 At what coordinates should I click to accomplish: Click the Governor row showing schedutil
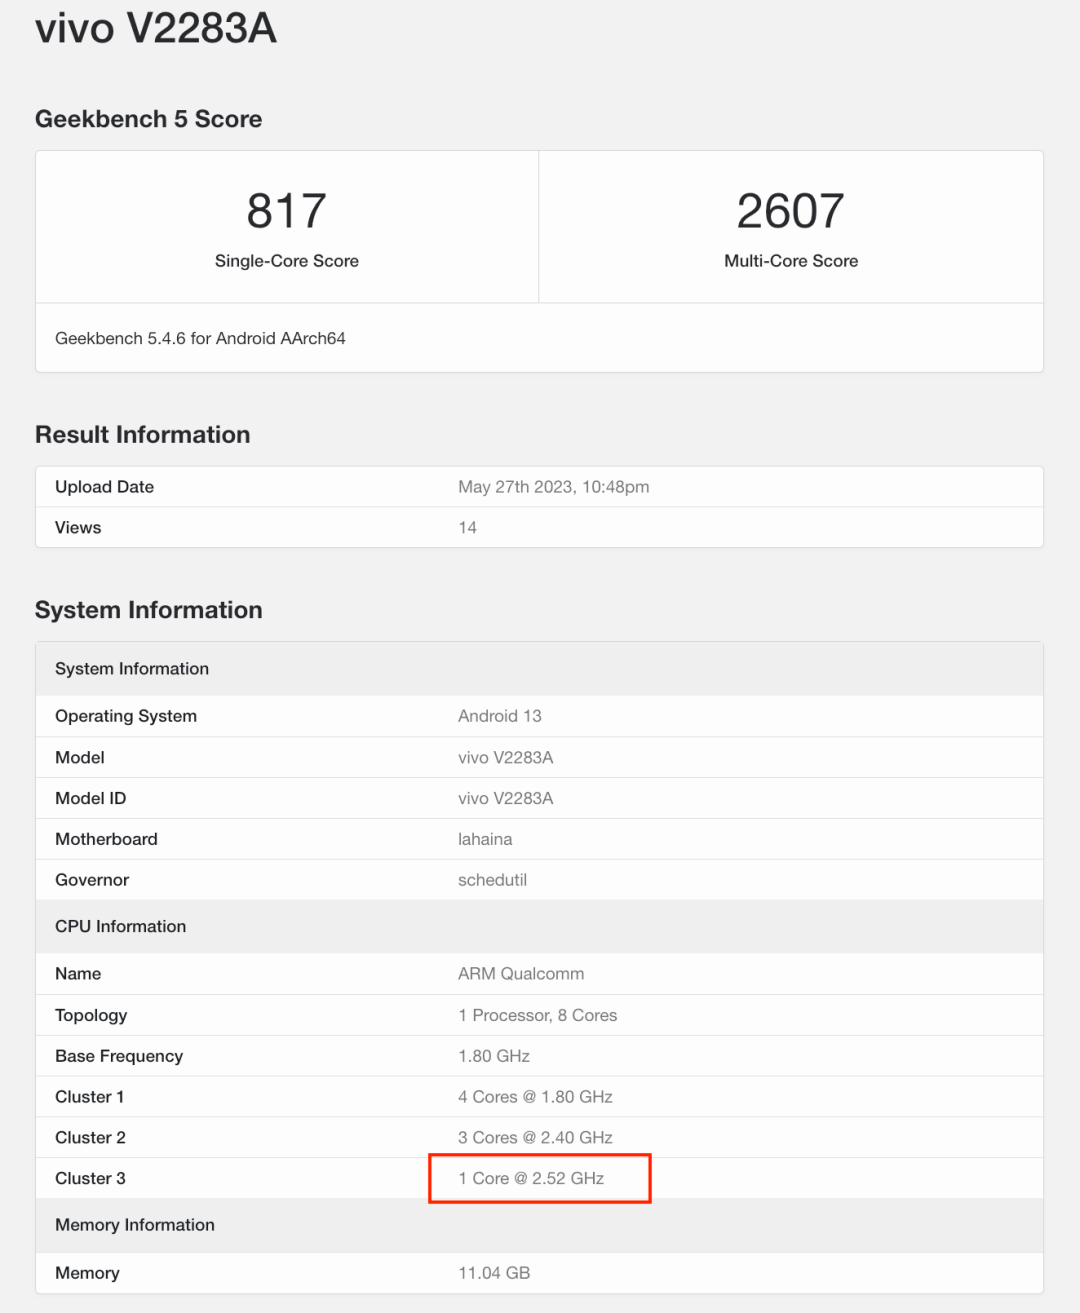point(493,880)
